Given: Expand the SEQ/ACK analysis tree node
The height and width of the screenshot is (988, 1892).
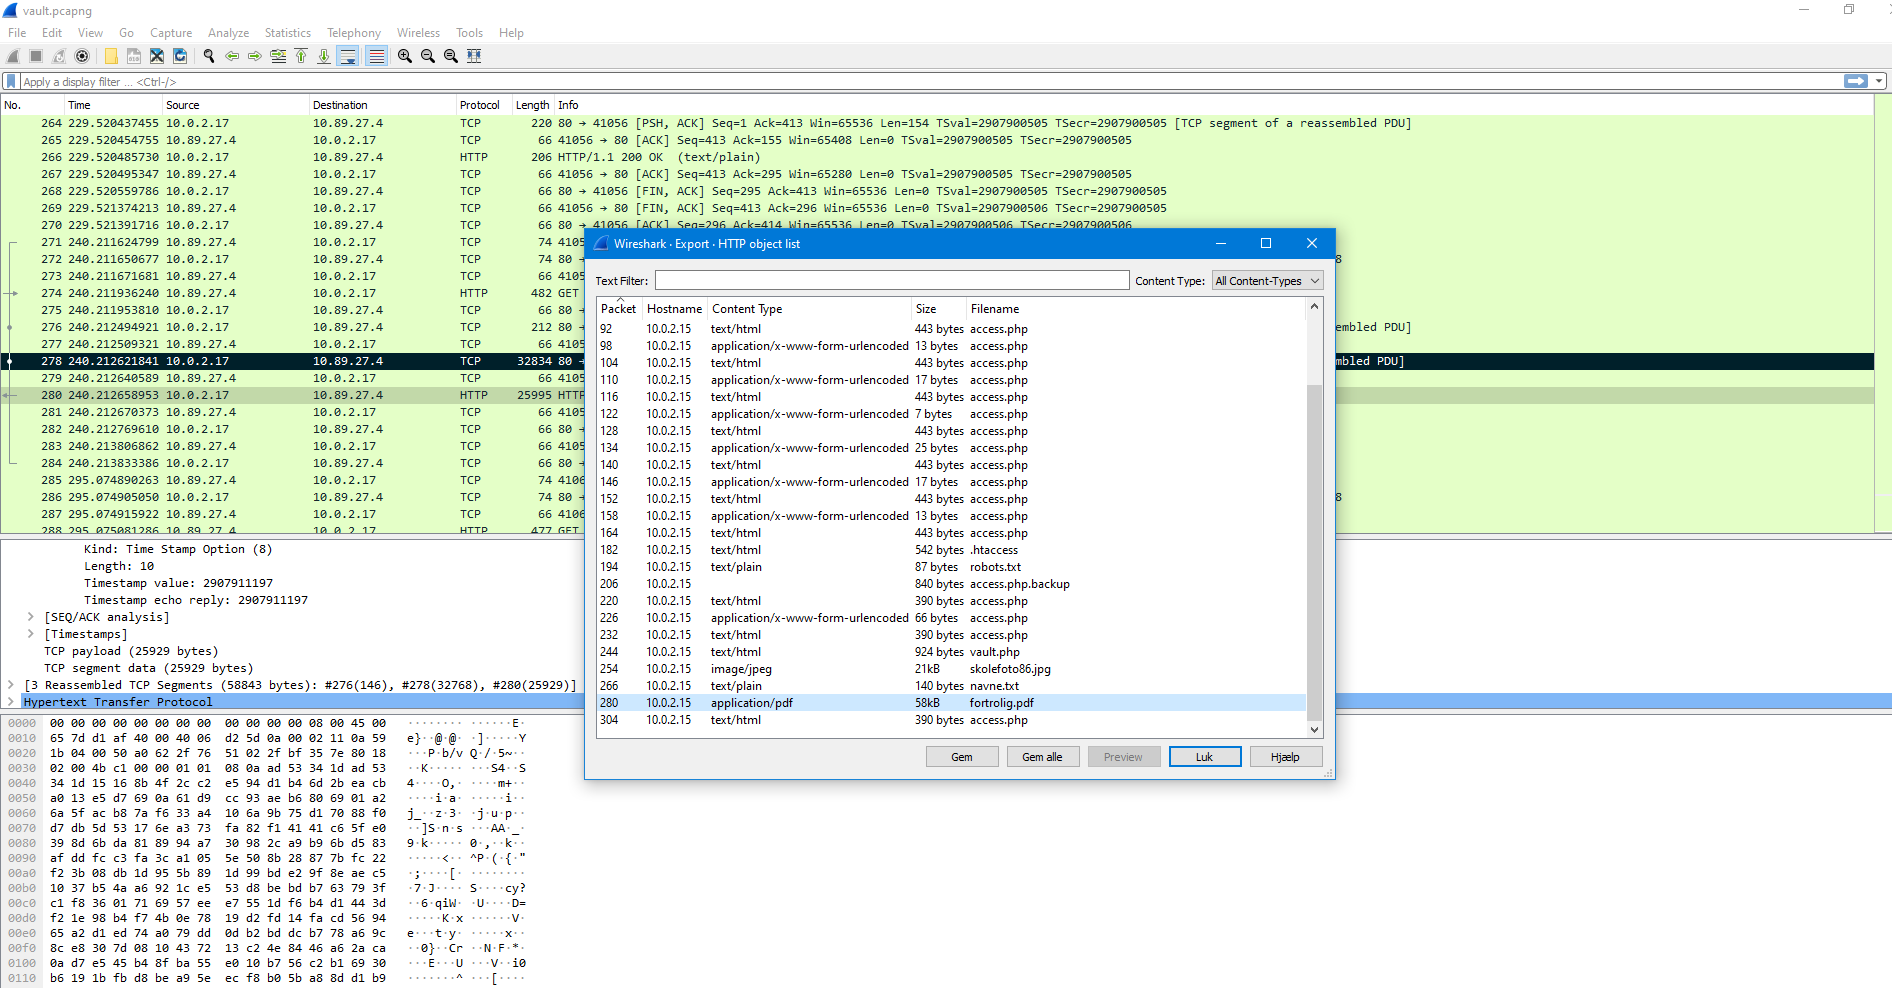Looking at the screenshot, I should click(x=31, y=617).
